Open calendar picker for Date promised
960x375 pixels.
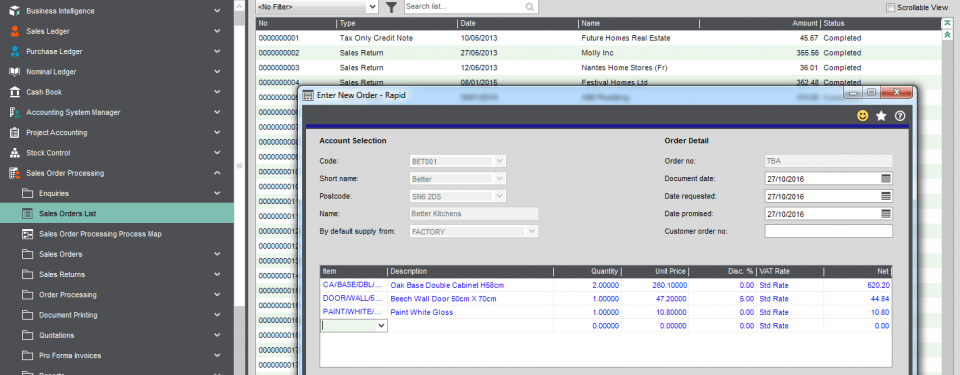click(x=886, y=214)
